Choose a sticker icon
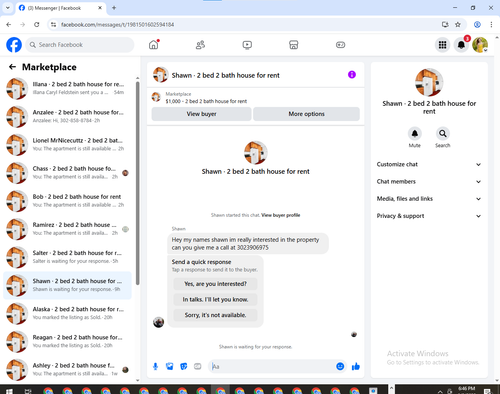This screenshot has width=500, height=394. [184, 367]
